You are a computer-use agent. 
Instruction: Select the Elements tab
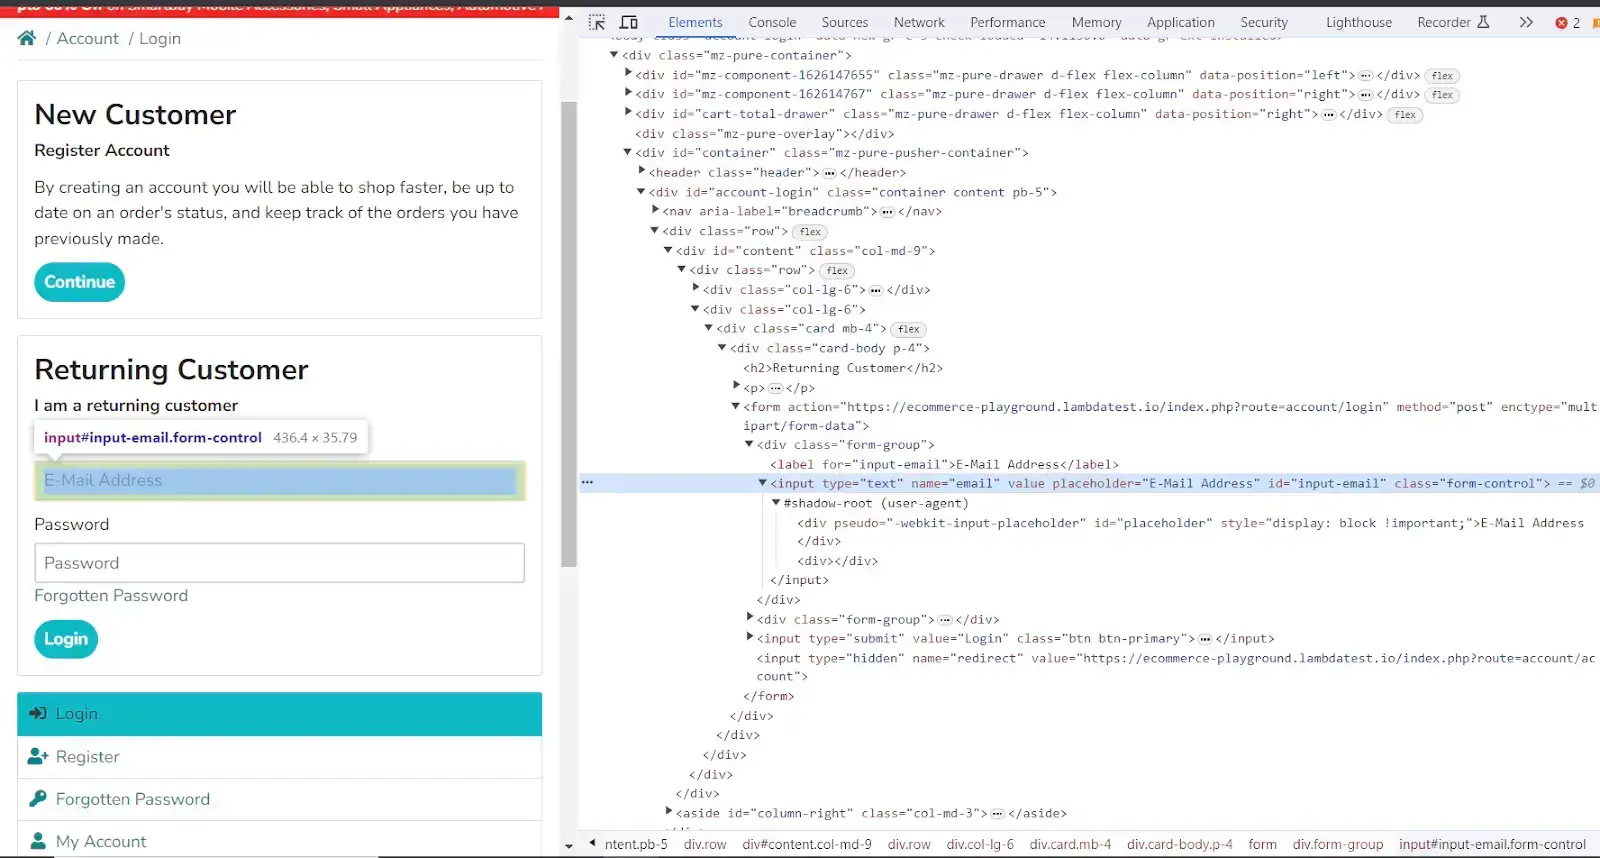pos(695,22)
